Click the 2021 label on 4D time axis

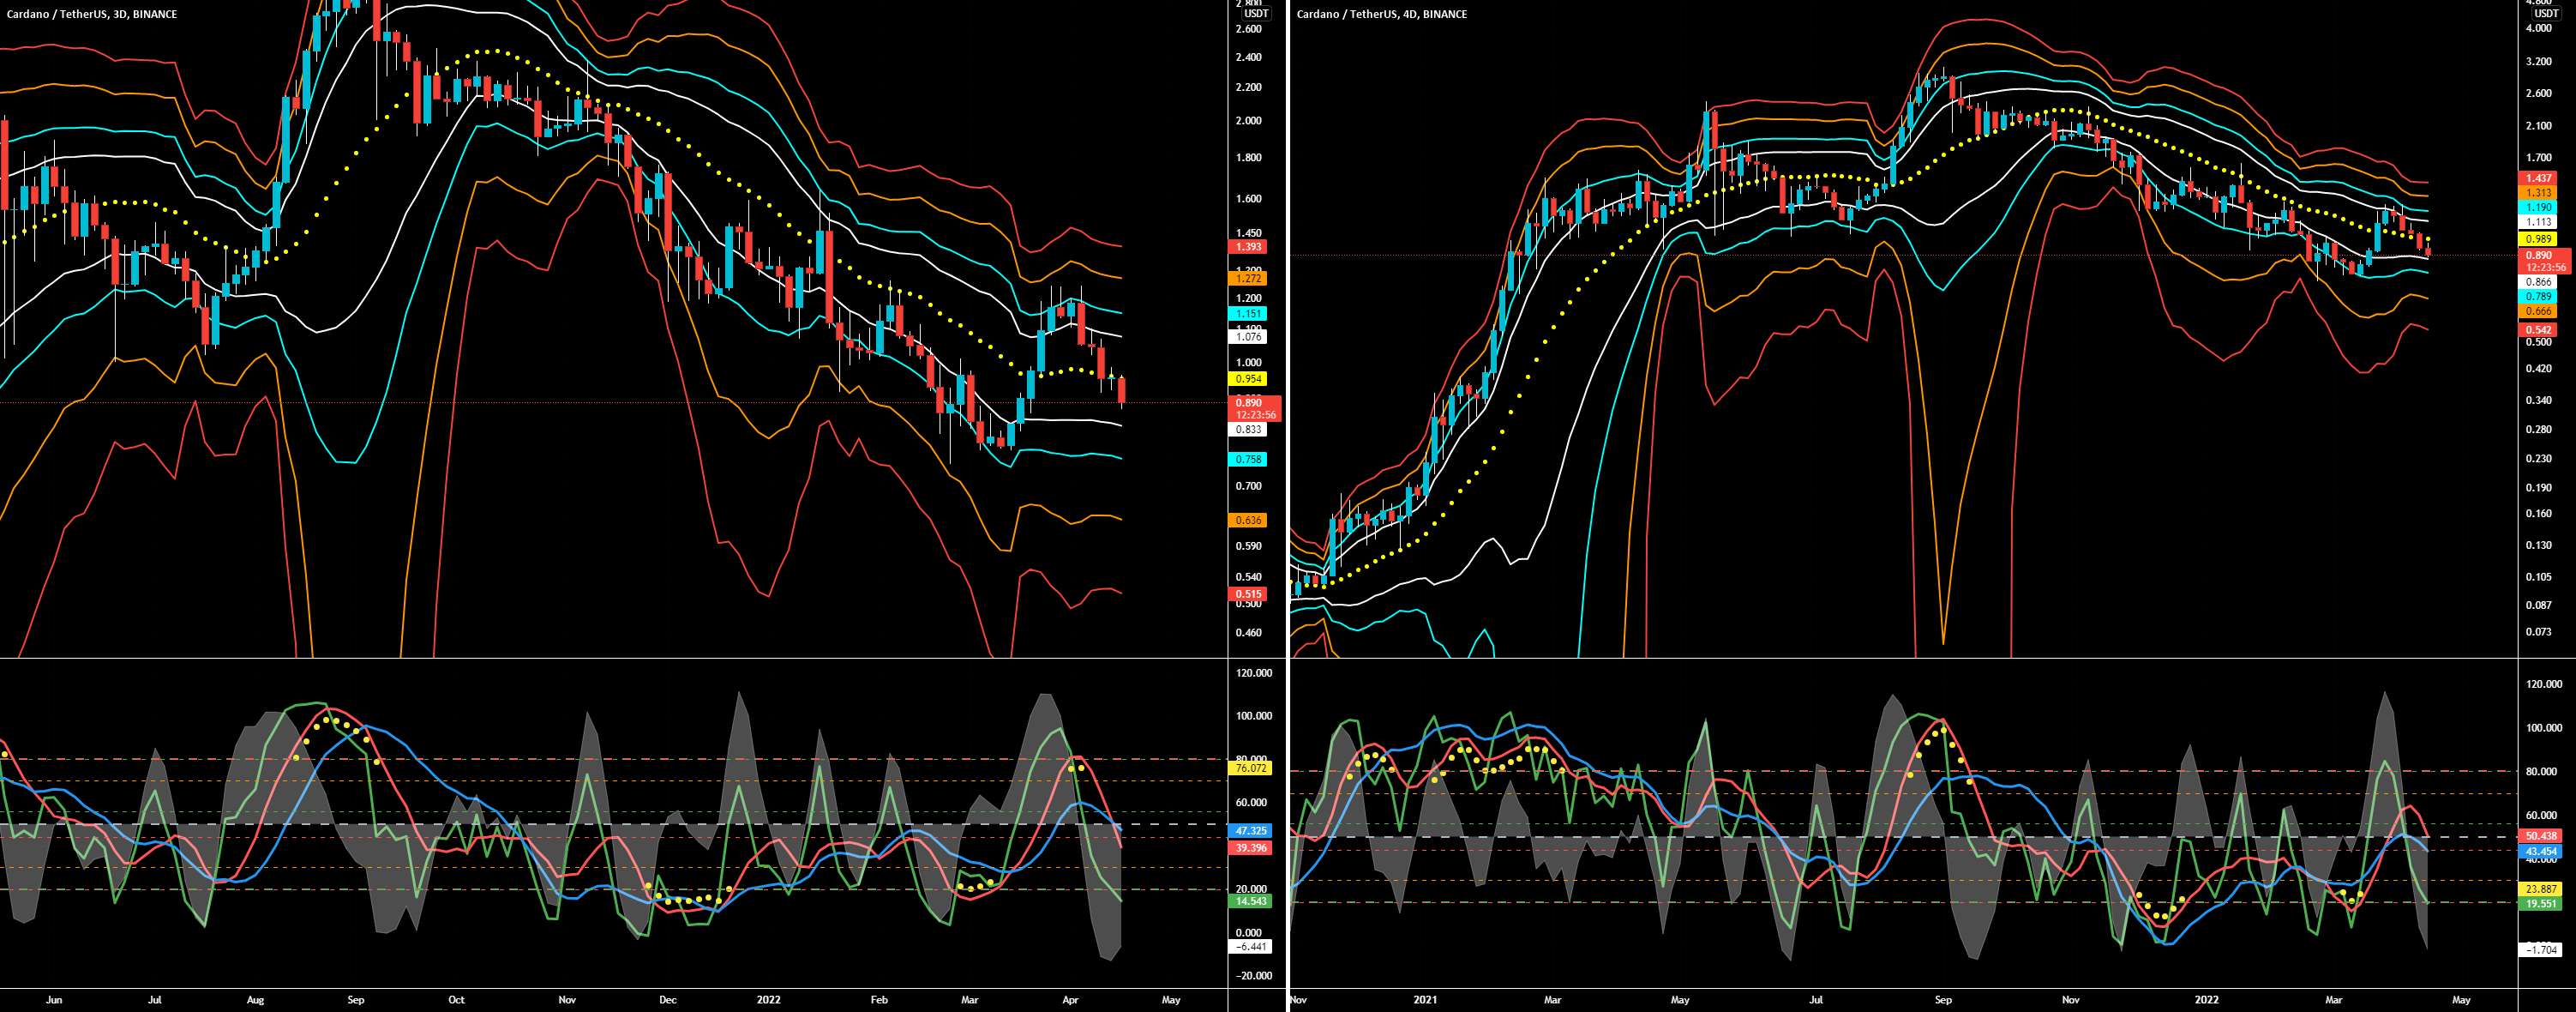click(1424, 999)
